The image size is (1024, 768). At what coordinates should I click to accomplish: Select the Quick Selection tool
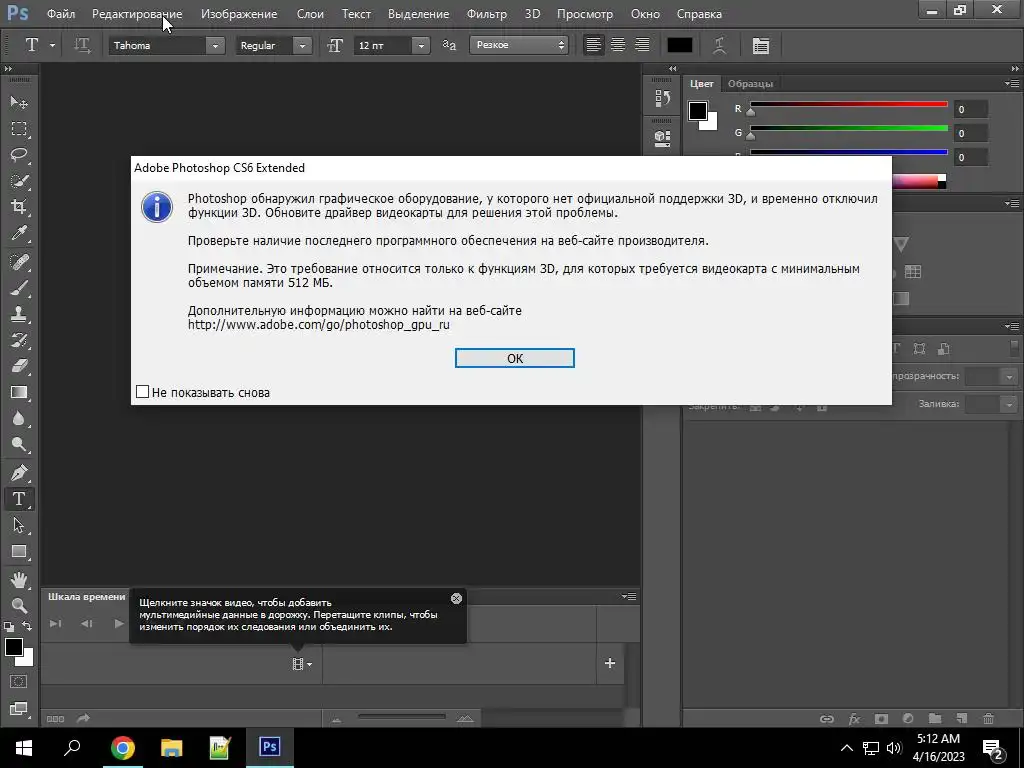(18, 181)
